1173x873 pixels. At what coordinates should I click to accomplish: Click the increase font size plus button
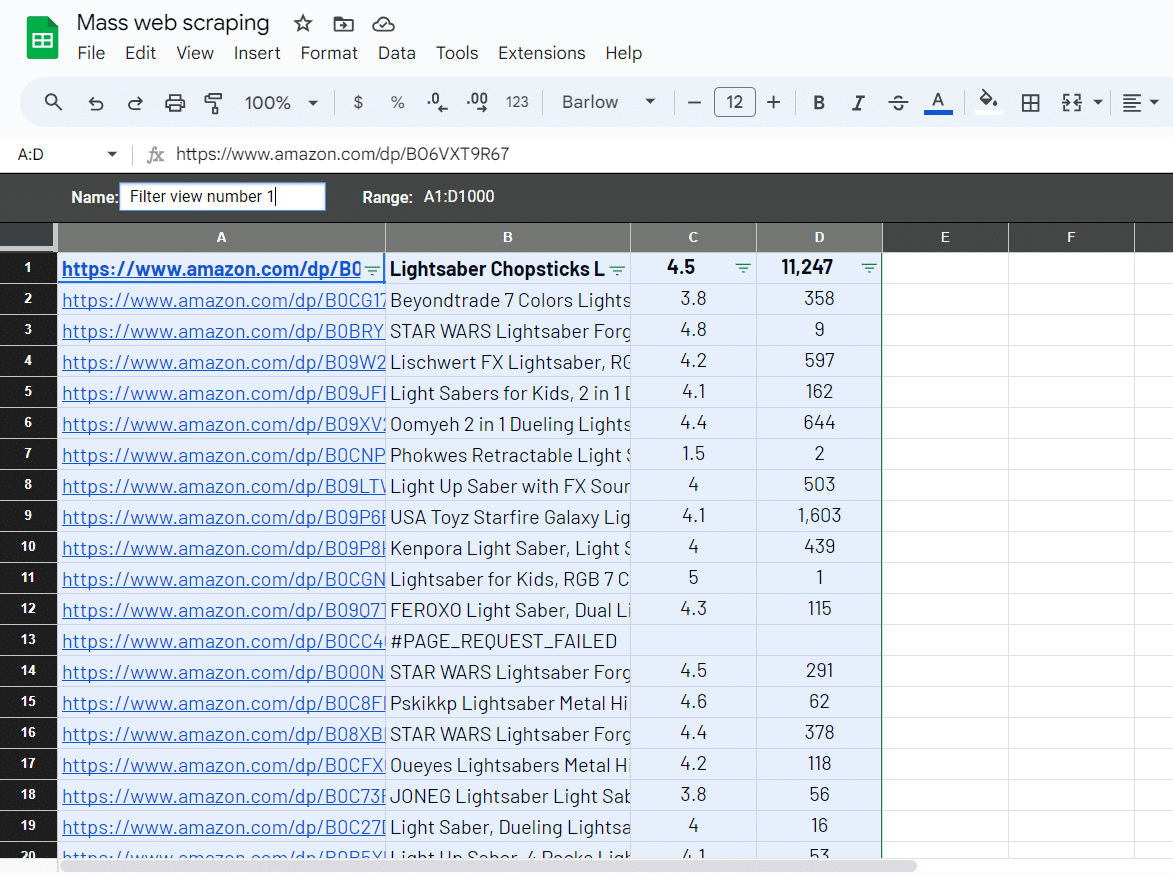[x=773, y=103]
